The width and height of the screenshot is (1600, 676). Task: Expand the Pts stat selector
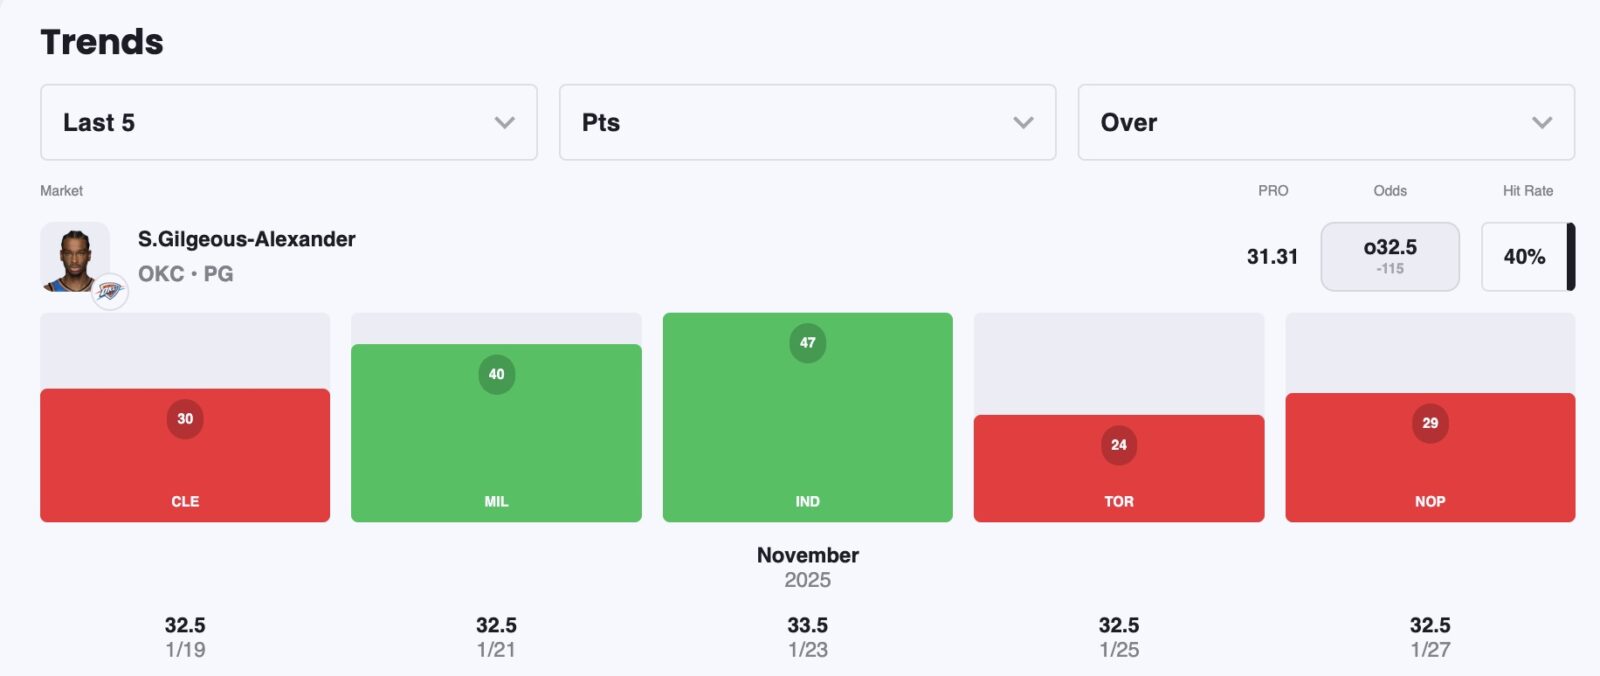807,122
